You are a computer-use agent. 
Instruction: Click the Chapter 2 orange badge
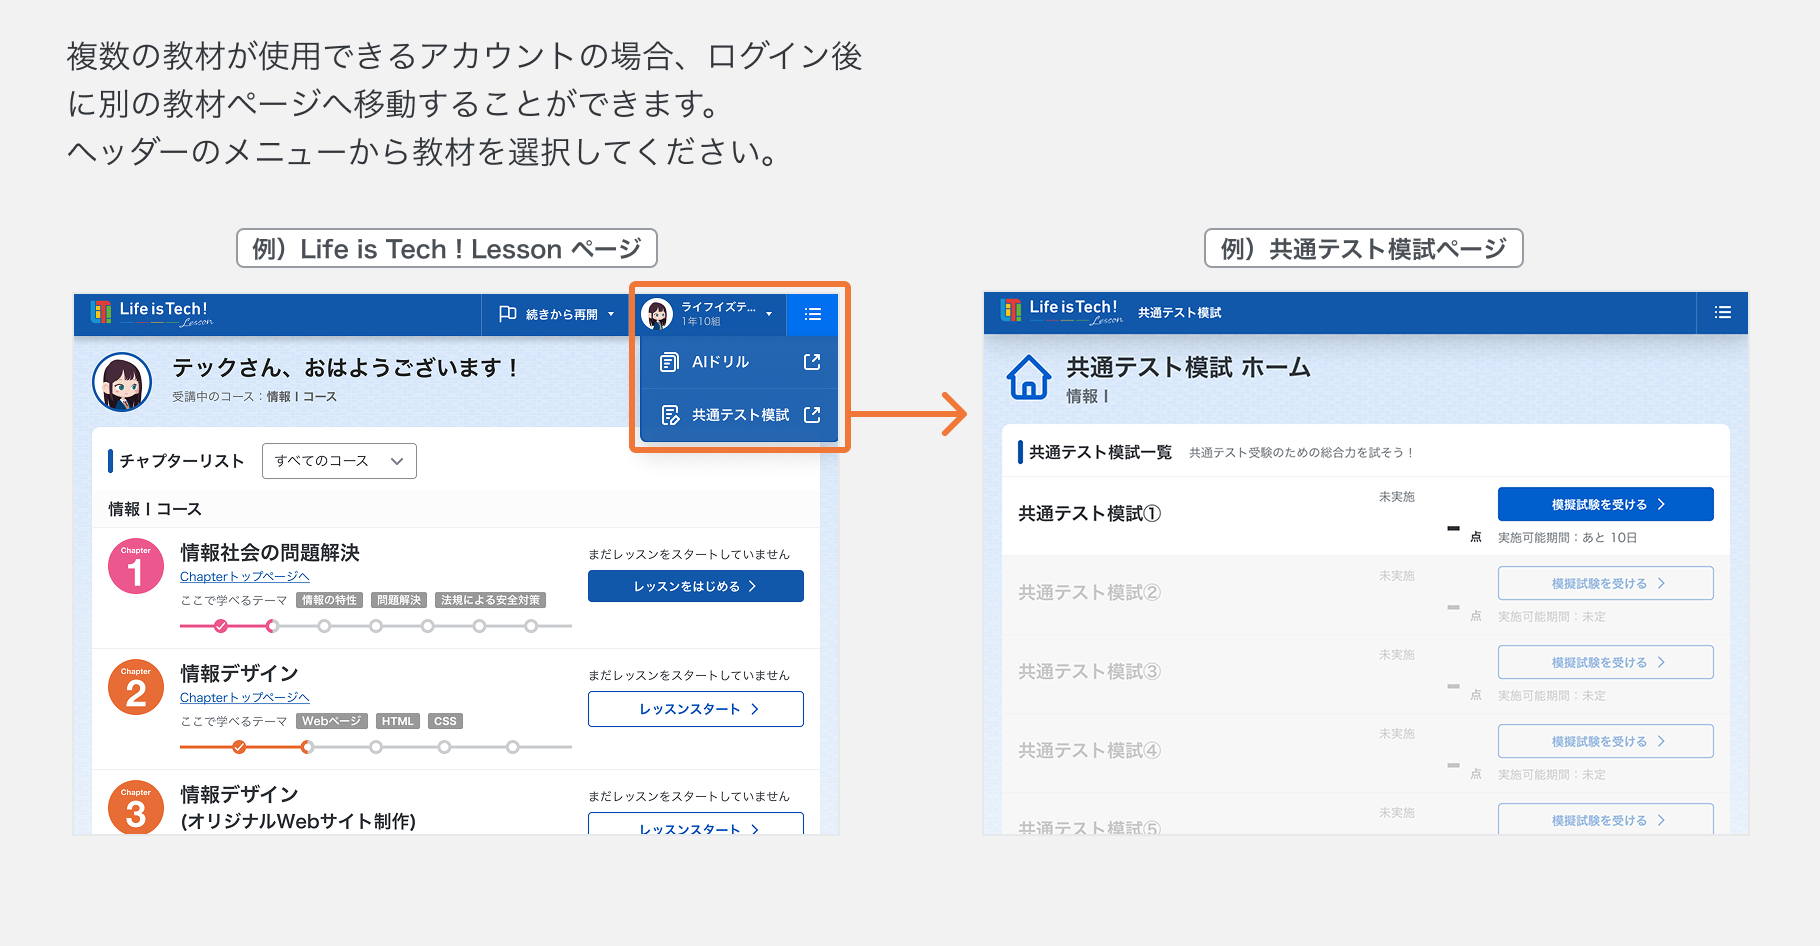pyautogui.click(x=136, y=687)
